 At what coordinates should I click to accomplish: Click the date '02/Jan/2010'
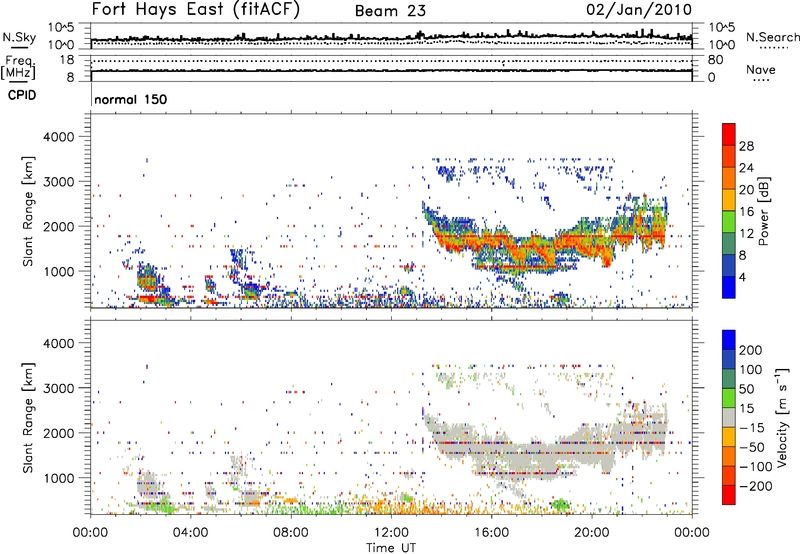pos(639,10)
